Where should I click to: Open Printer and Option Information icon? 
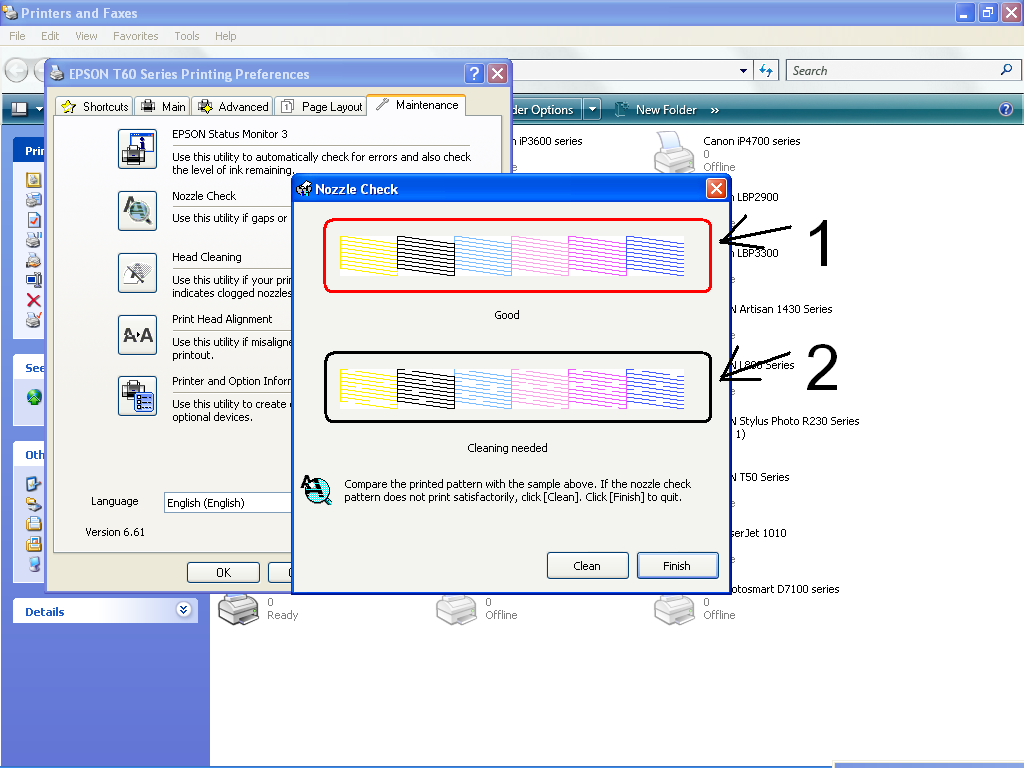[137, 396]
